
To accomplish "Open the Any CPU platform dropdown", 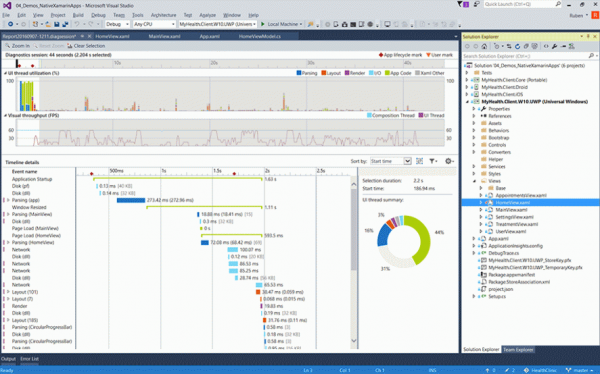I will (x=154, y=24).
